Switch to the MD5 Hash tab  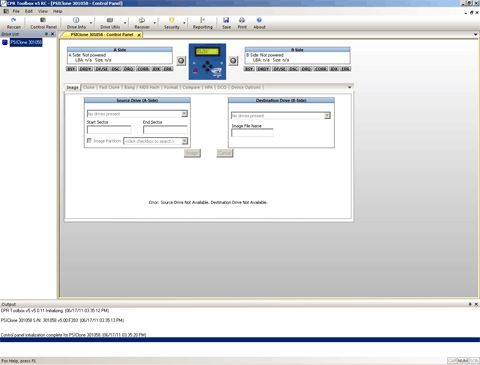click(x=149, y=87)
